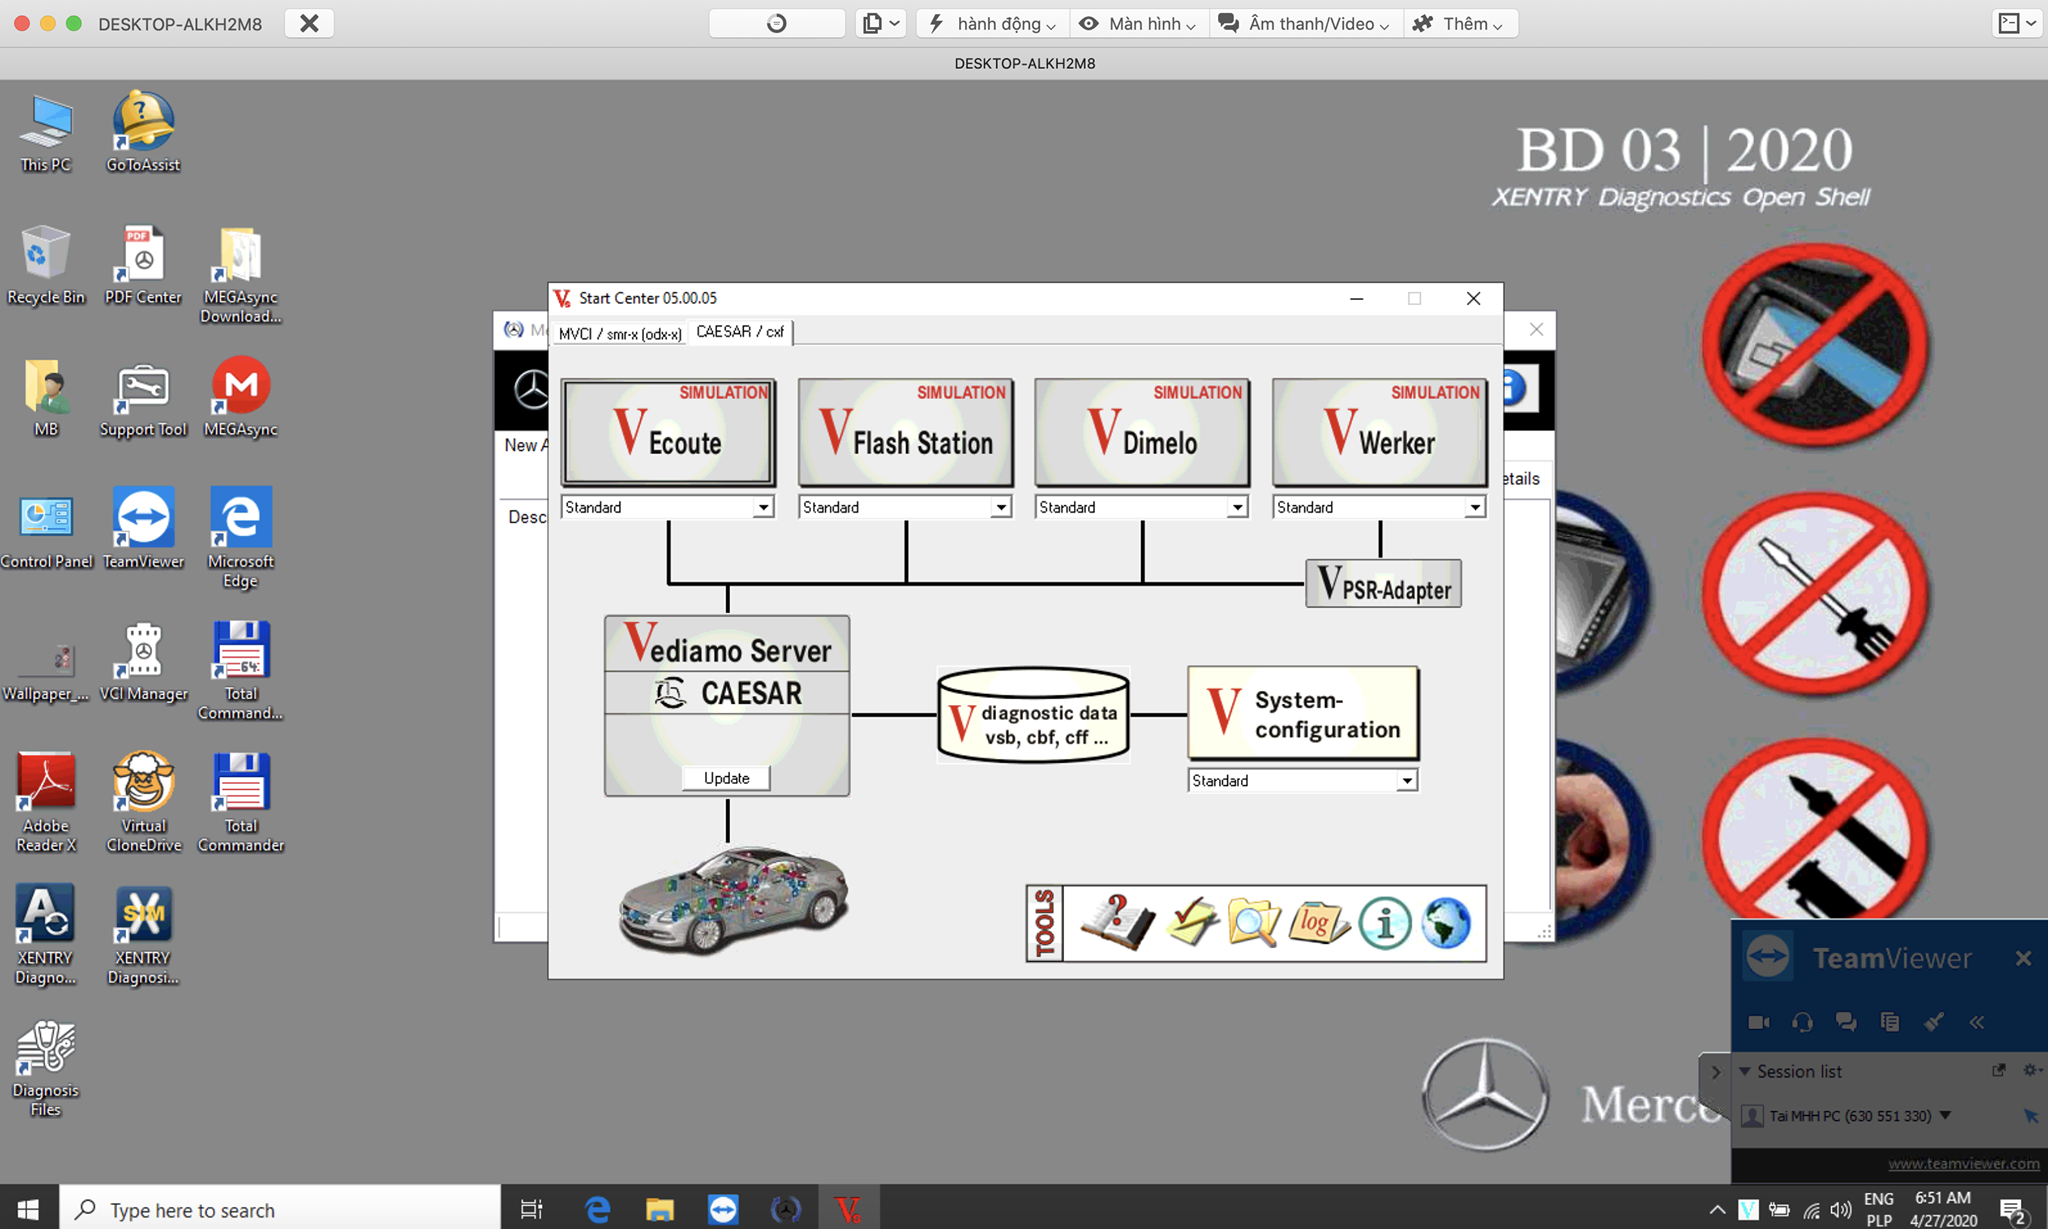Open the chat icon in TeamViewer panel
Image resolution: width=2048 pixels, height=1229 pixels.
pyautogui.click(x=1846, y=1021)
